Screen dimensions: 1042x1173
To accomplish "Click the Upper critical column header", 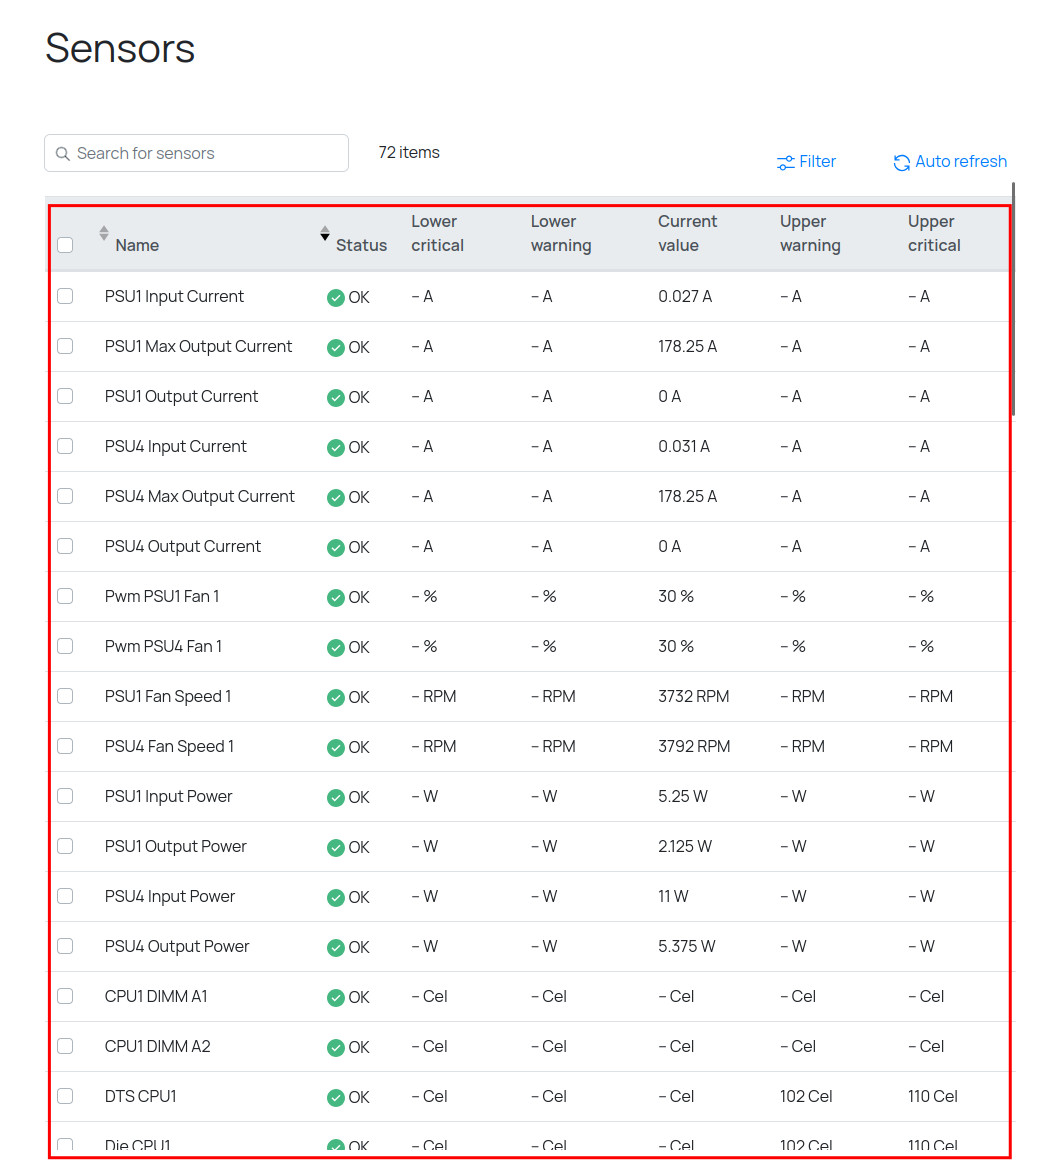I will tap(933, 234).
